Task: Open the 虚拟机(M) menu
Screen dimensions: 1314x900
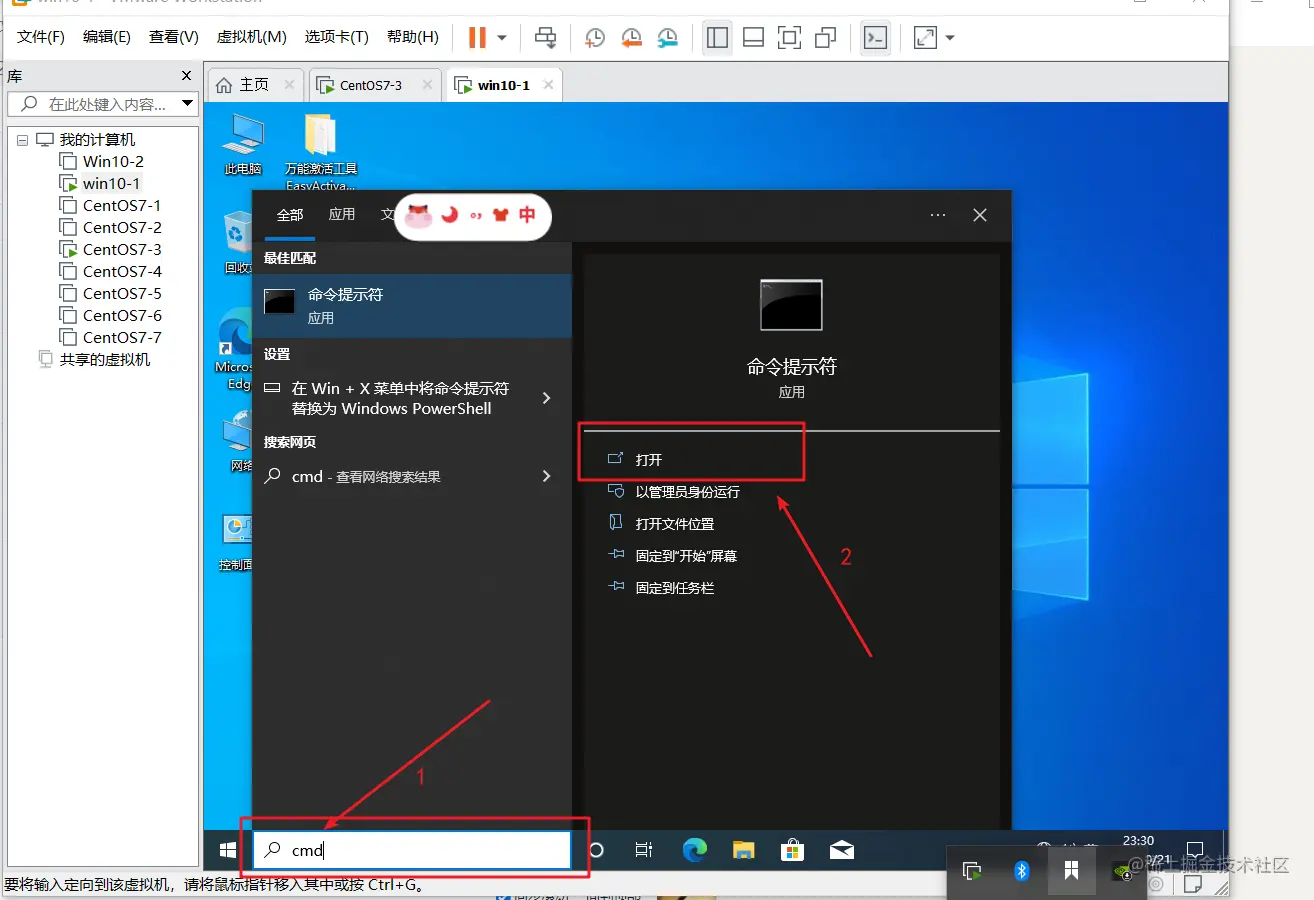Action: click(x=252, y=37)
